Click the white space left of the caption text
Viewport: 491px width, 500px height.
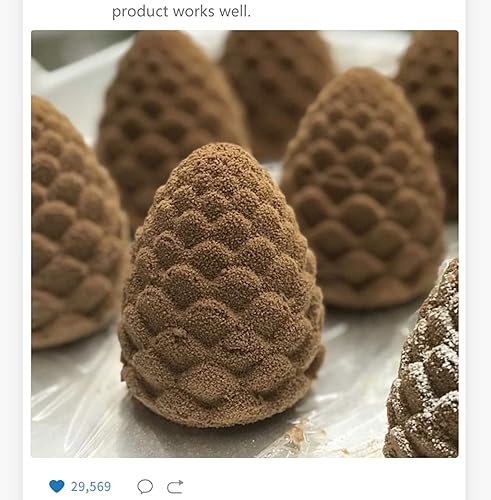67,12
